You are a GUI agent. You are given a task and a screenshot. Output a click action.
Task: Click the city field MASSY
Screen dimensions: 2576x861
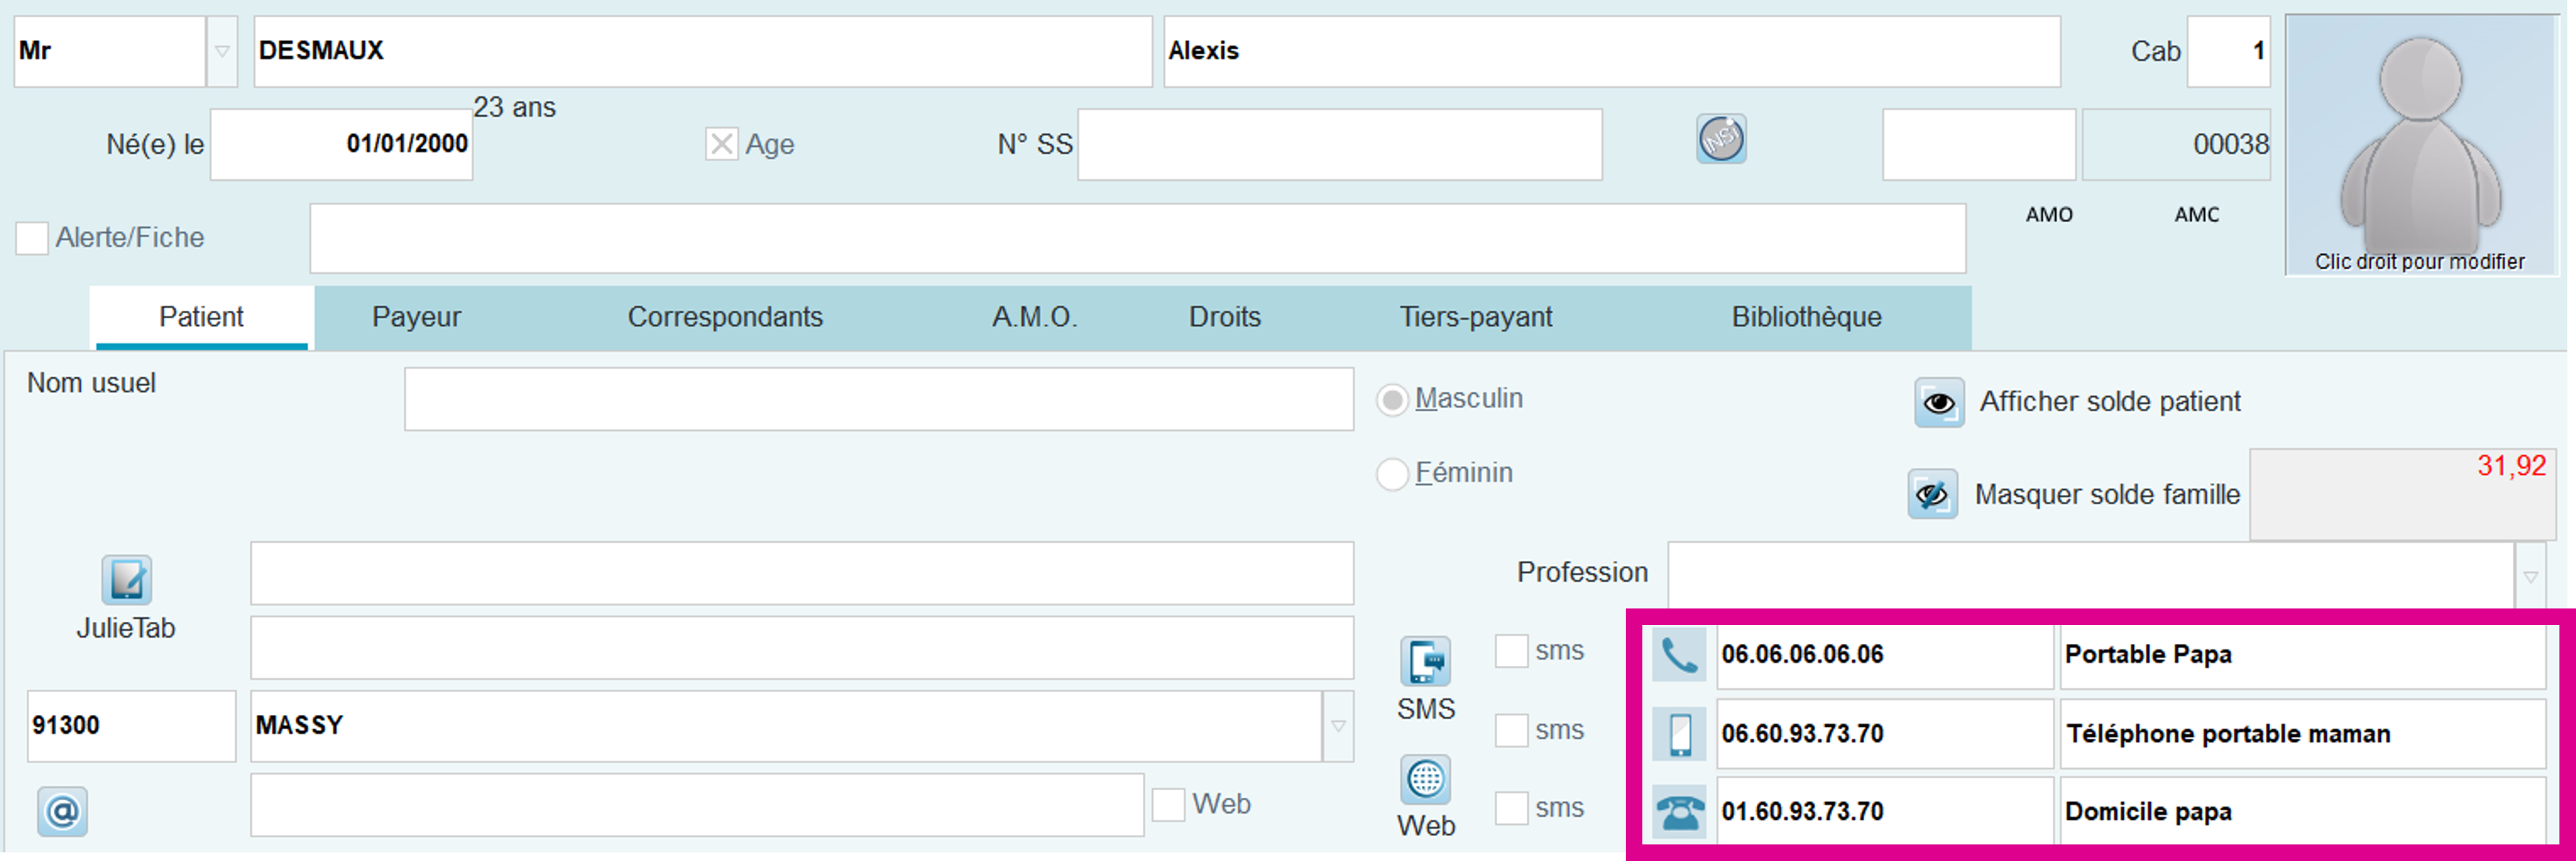(x=786, y=726)
